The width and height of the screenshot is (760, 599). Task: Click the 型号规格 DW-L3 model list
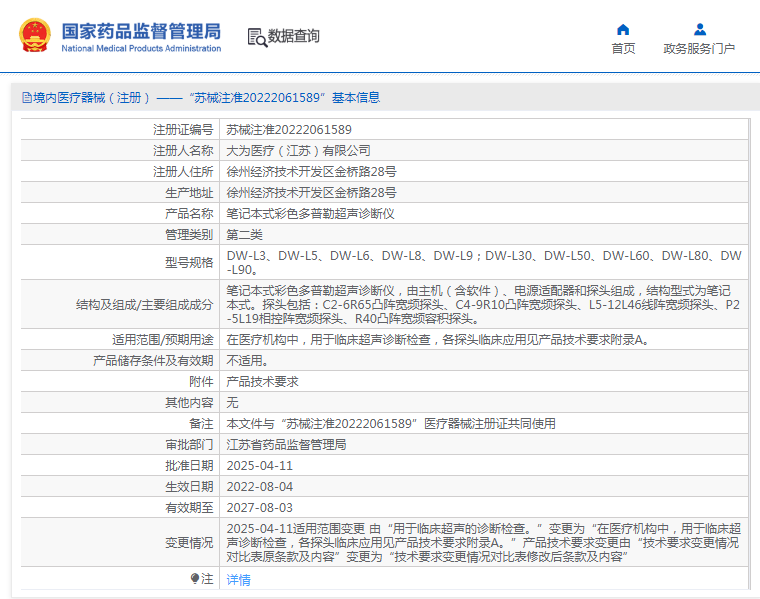click(x=484, y=263)
